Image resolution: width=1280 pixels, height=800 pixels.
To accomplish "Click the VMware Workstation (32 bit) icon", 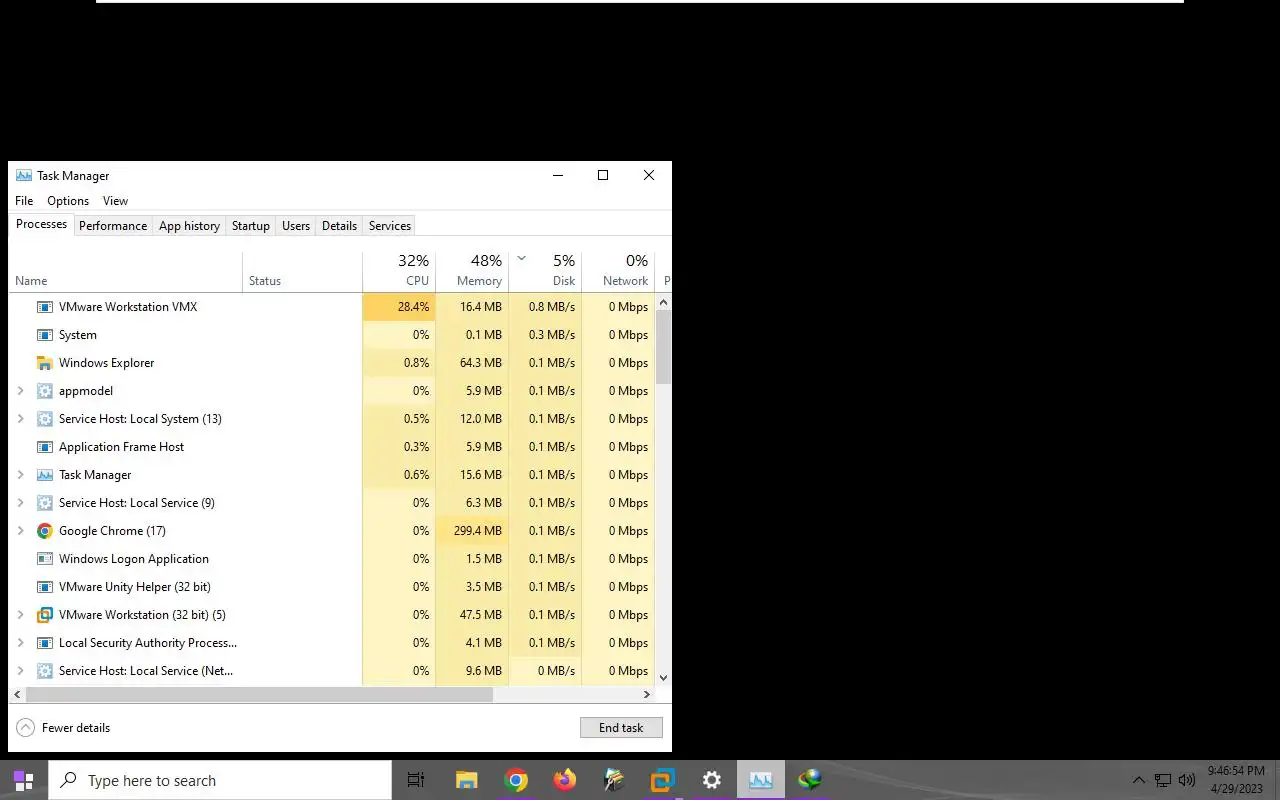I will [44, 615].
